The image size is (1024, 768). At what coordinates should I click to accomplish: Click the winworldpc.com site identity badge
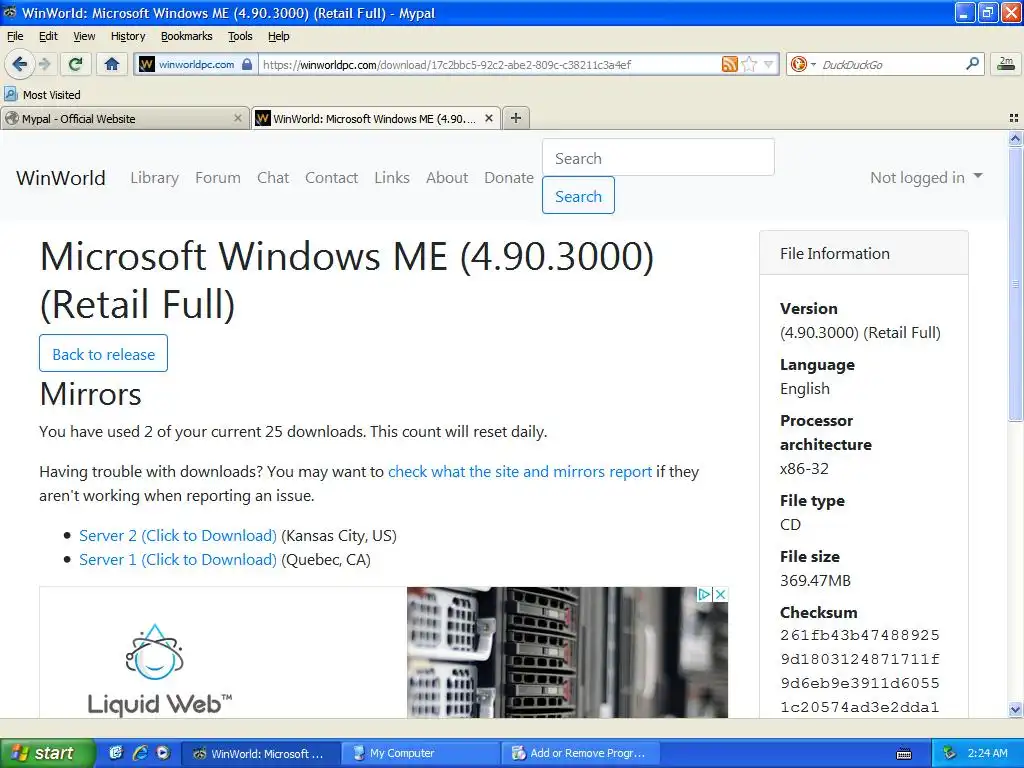(x=196, y=64)
